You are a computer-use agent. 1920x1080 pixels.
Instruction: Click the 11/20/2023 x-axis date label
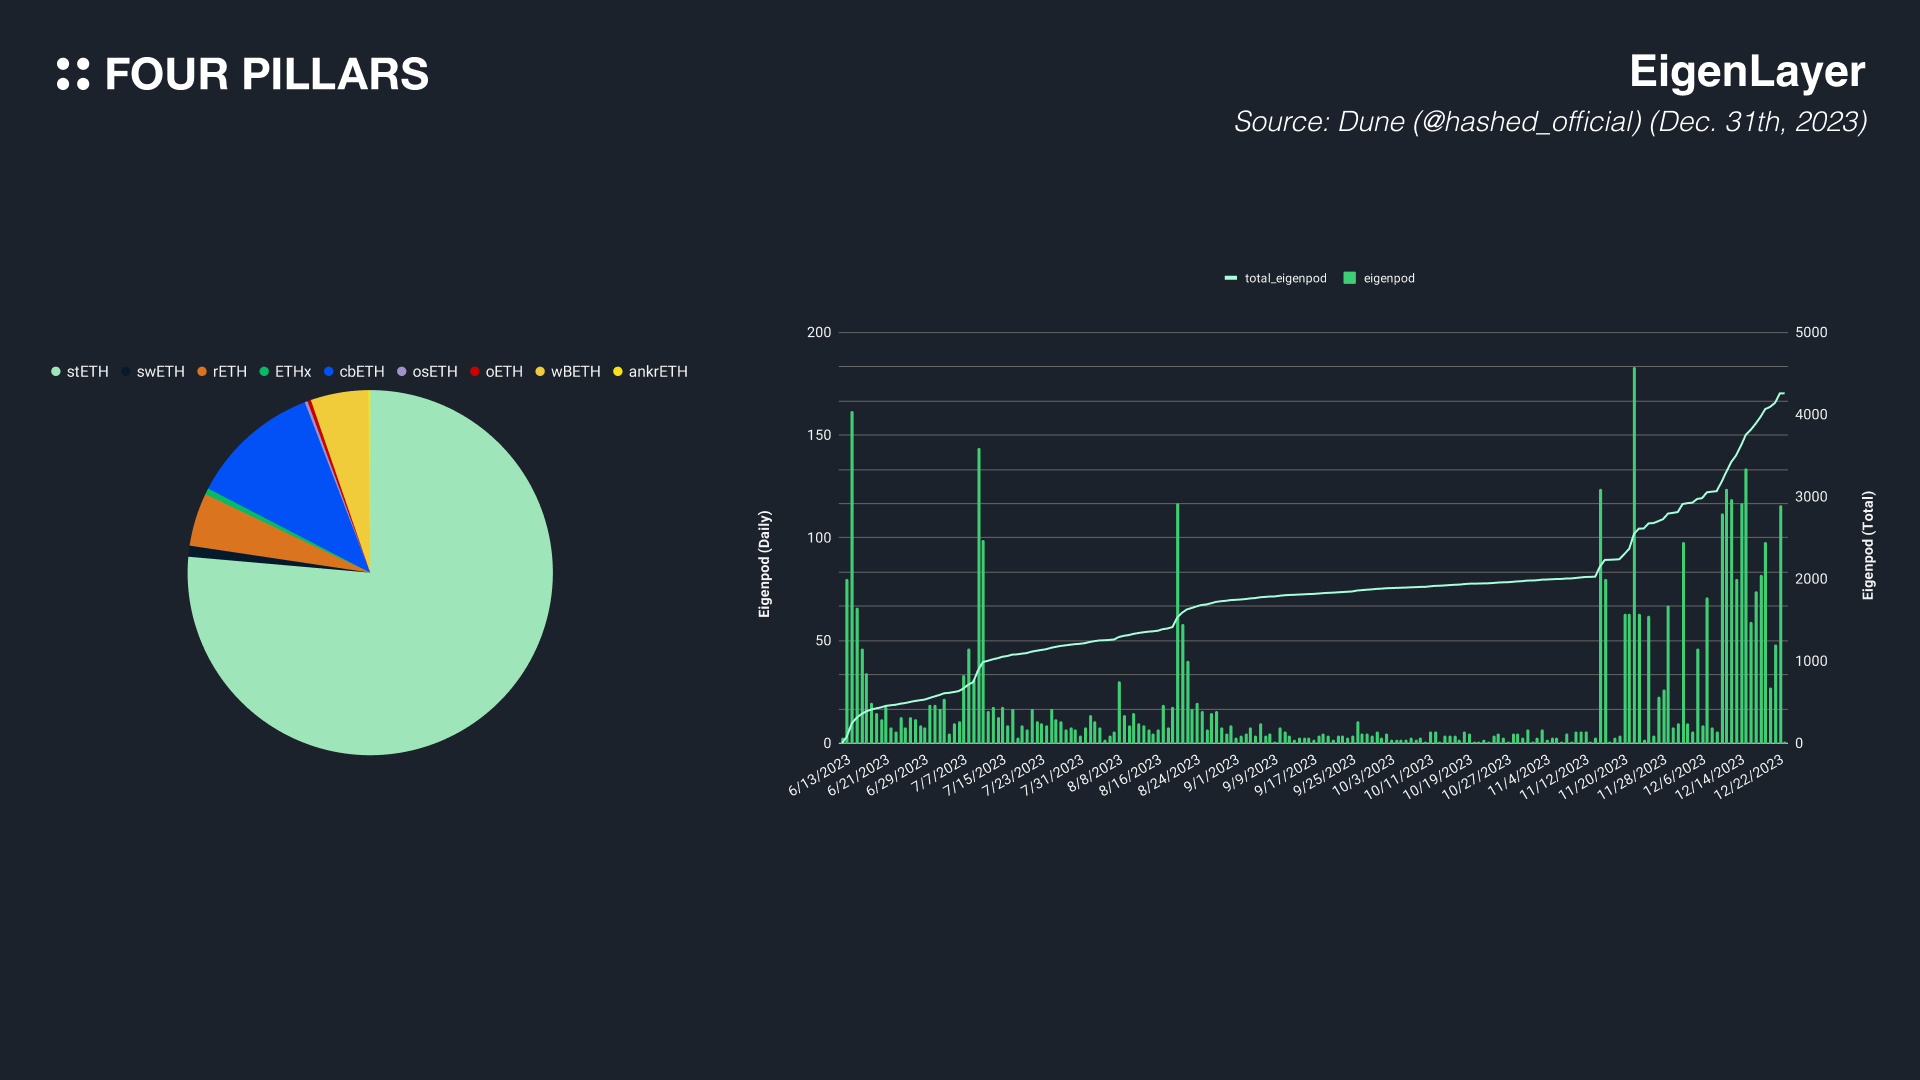point(1594,778)
